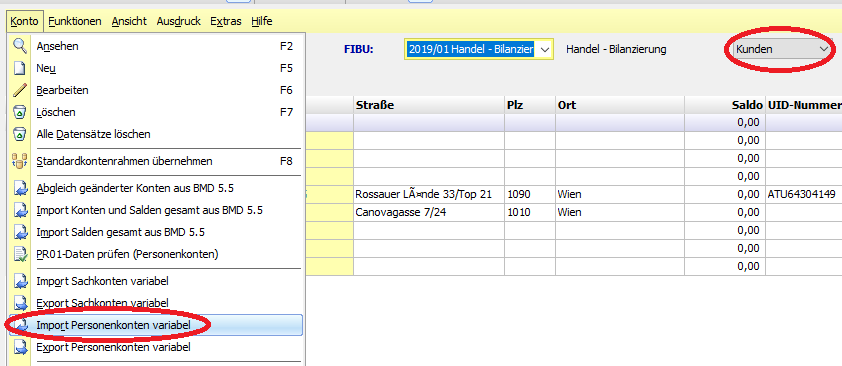Click the Standardkontenrahmen übernehmen database icon
Viewport: 842px width, 366px height.
click(20, 161)
